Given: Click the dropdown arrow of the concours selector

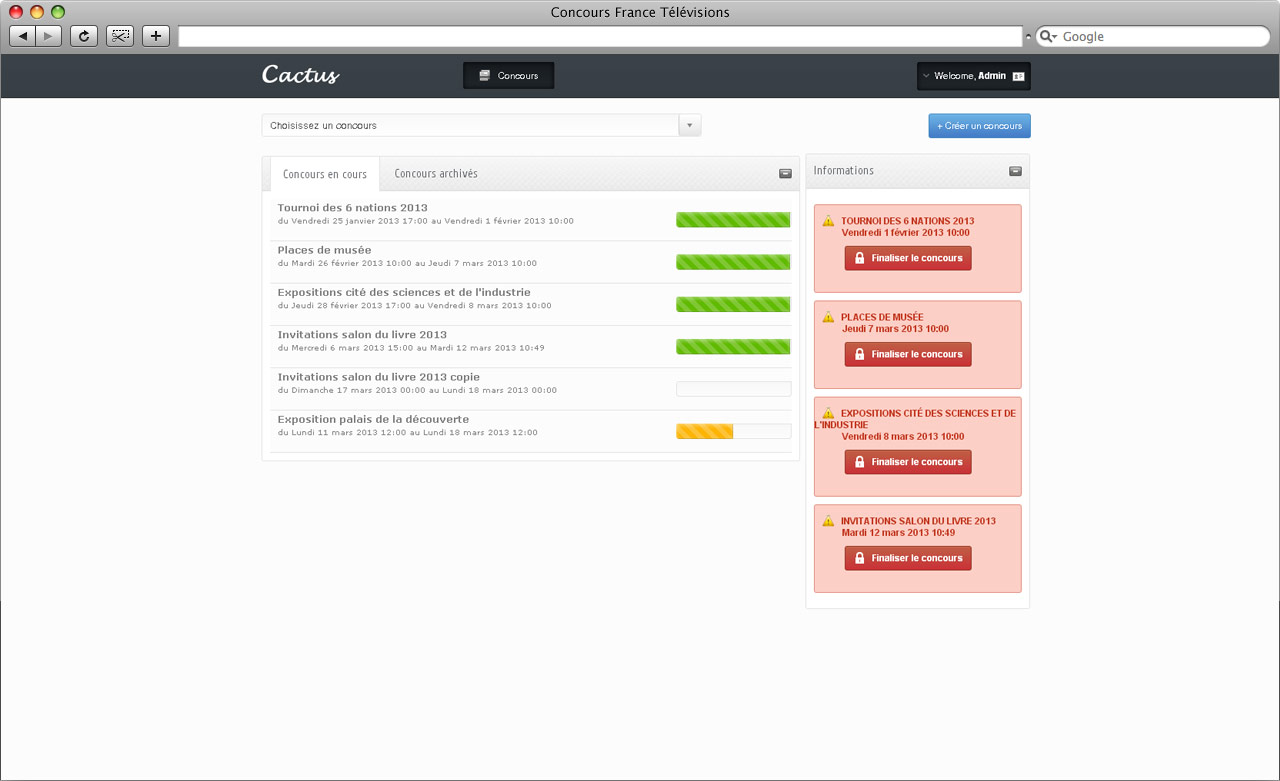Looking at the screenshot, I should click(x=690, y=126).
